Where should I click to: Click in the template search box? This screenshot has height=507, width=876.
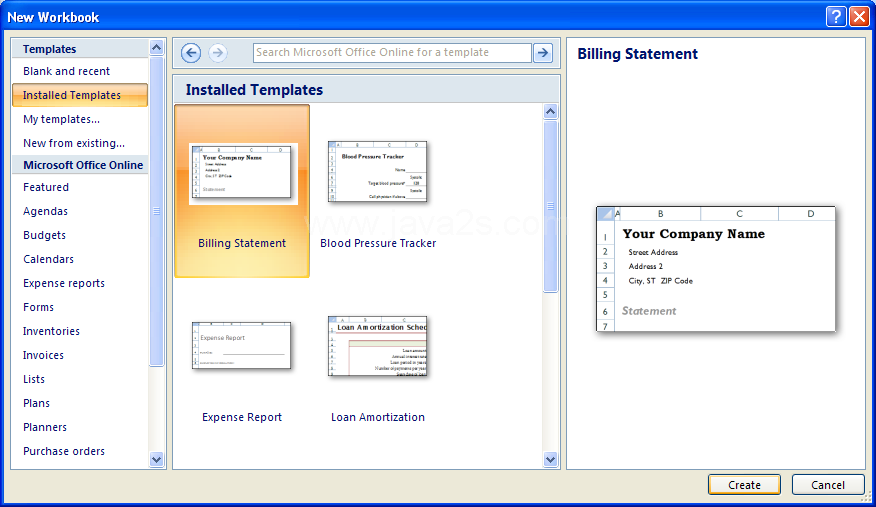coord(392,53)
